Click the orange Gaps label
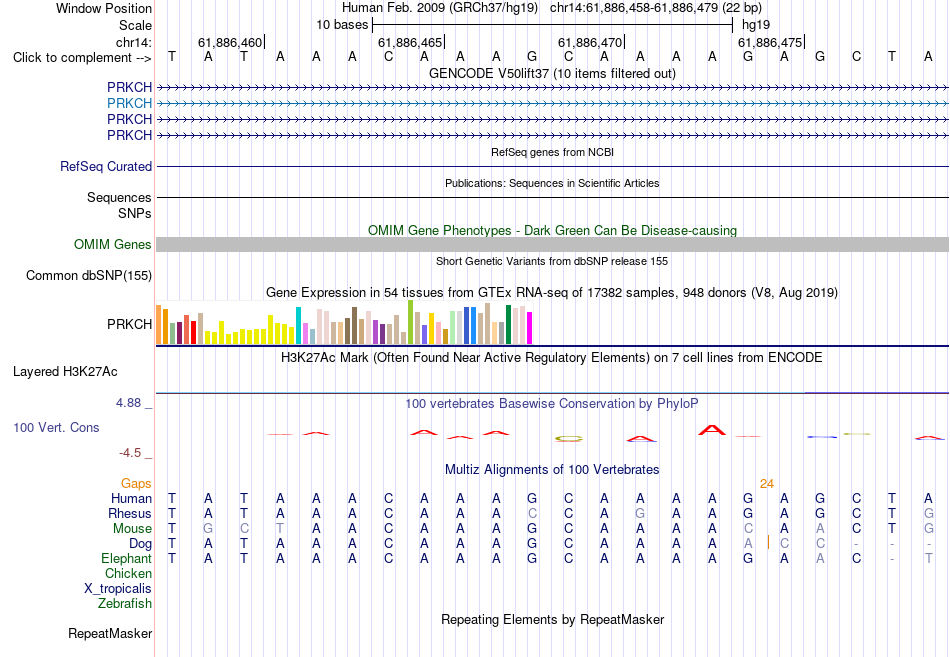 point(136,484)
